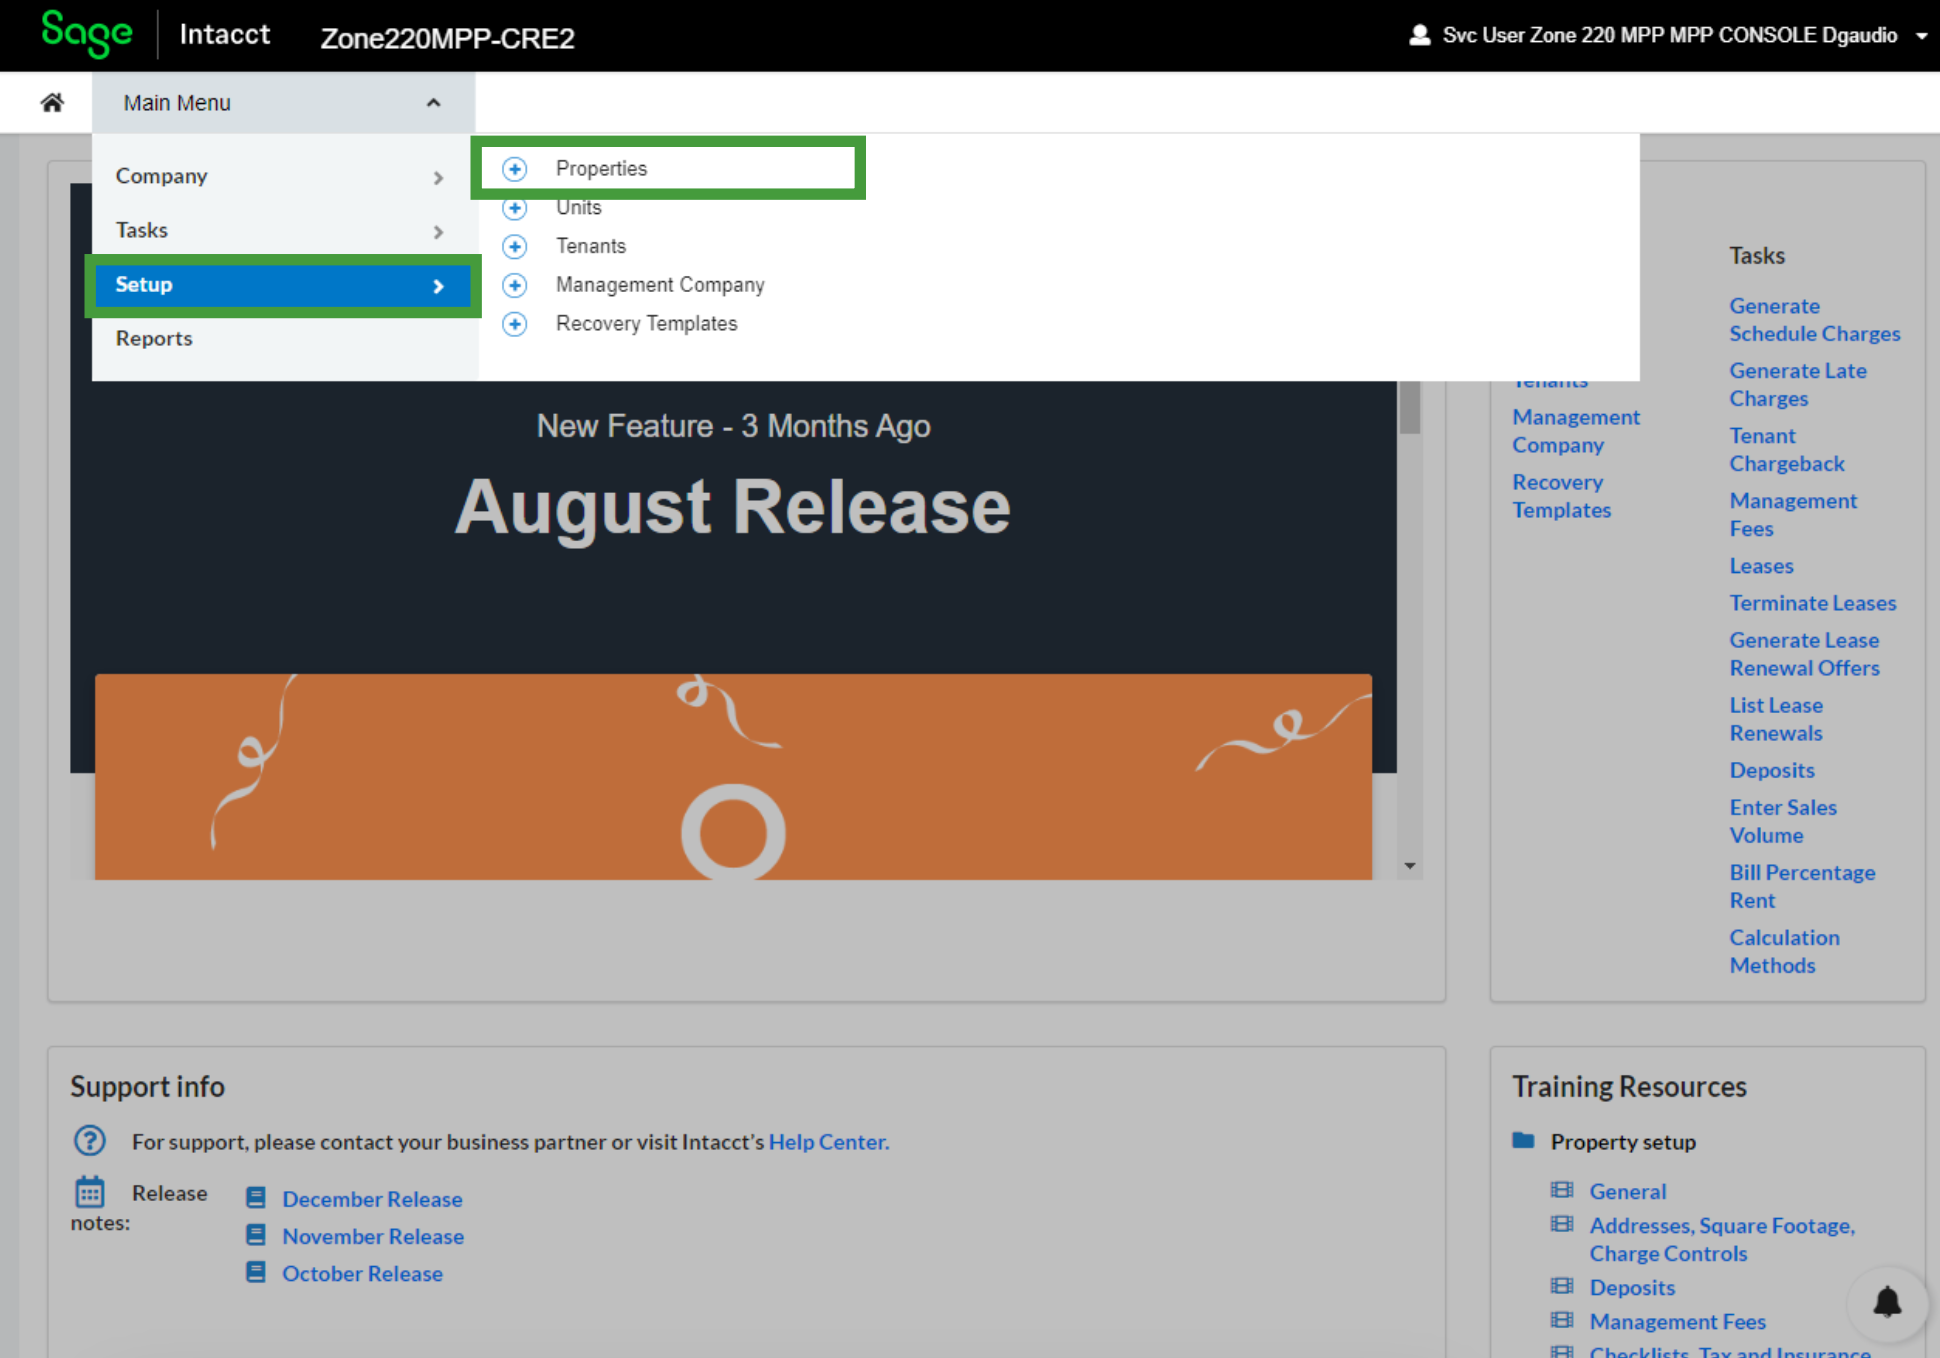Click the video icon beside Management Fees training
Viewport: 1940px width, 1358px height.
point(1562,1320)
